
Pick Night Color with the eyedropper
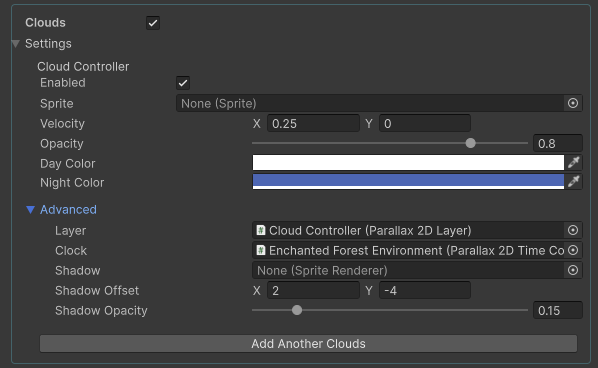574,182
